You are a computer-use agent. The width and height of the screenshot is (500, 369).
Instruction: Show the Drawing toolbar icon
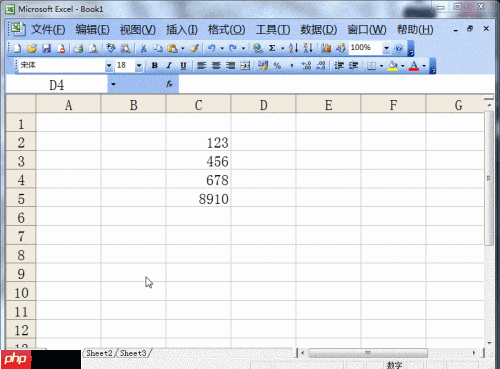[x=340, y=48]
